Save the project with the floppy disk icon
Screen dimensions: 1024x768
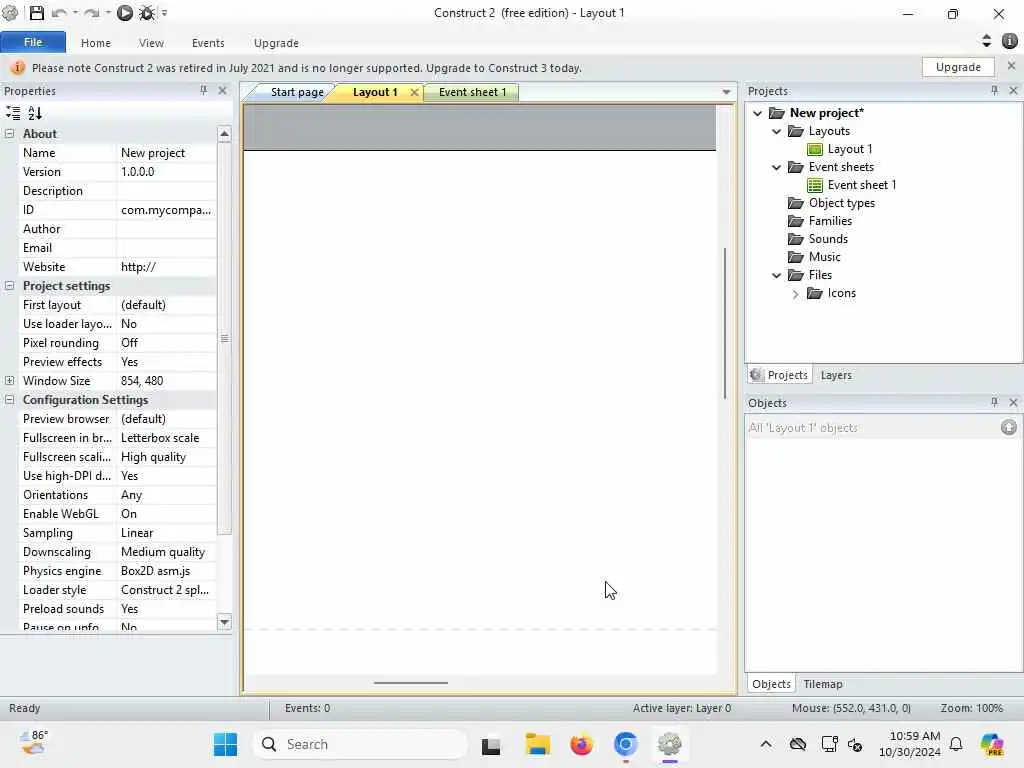pyautogui.click(x=37, y=13)
